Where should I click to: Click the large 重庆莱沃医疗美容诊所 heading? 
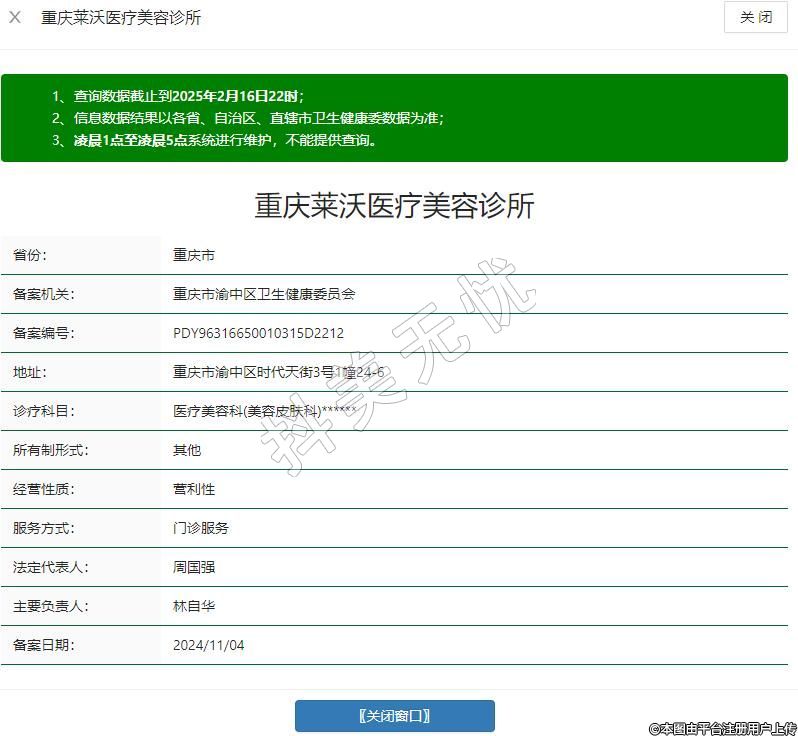pyautogui.click(x=395, y=206)
